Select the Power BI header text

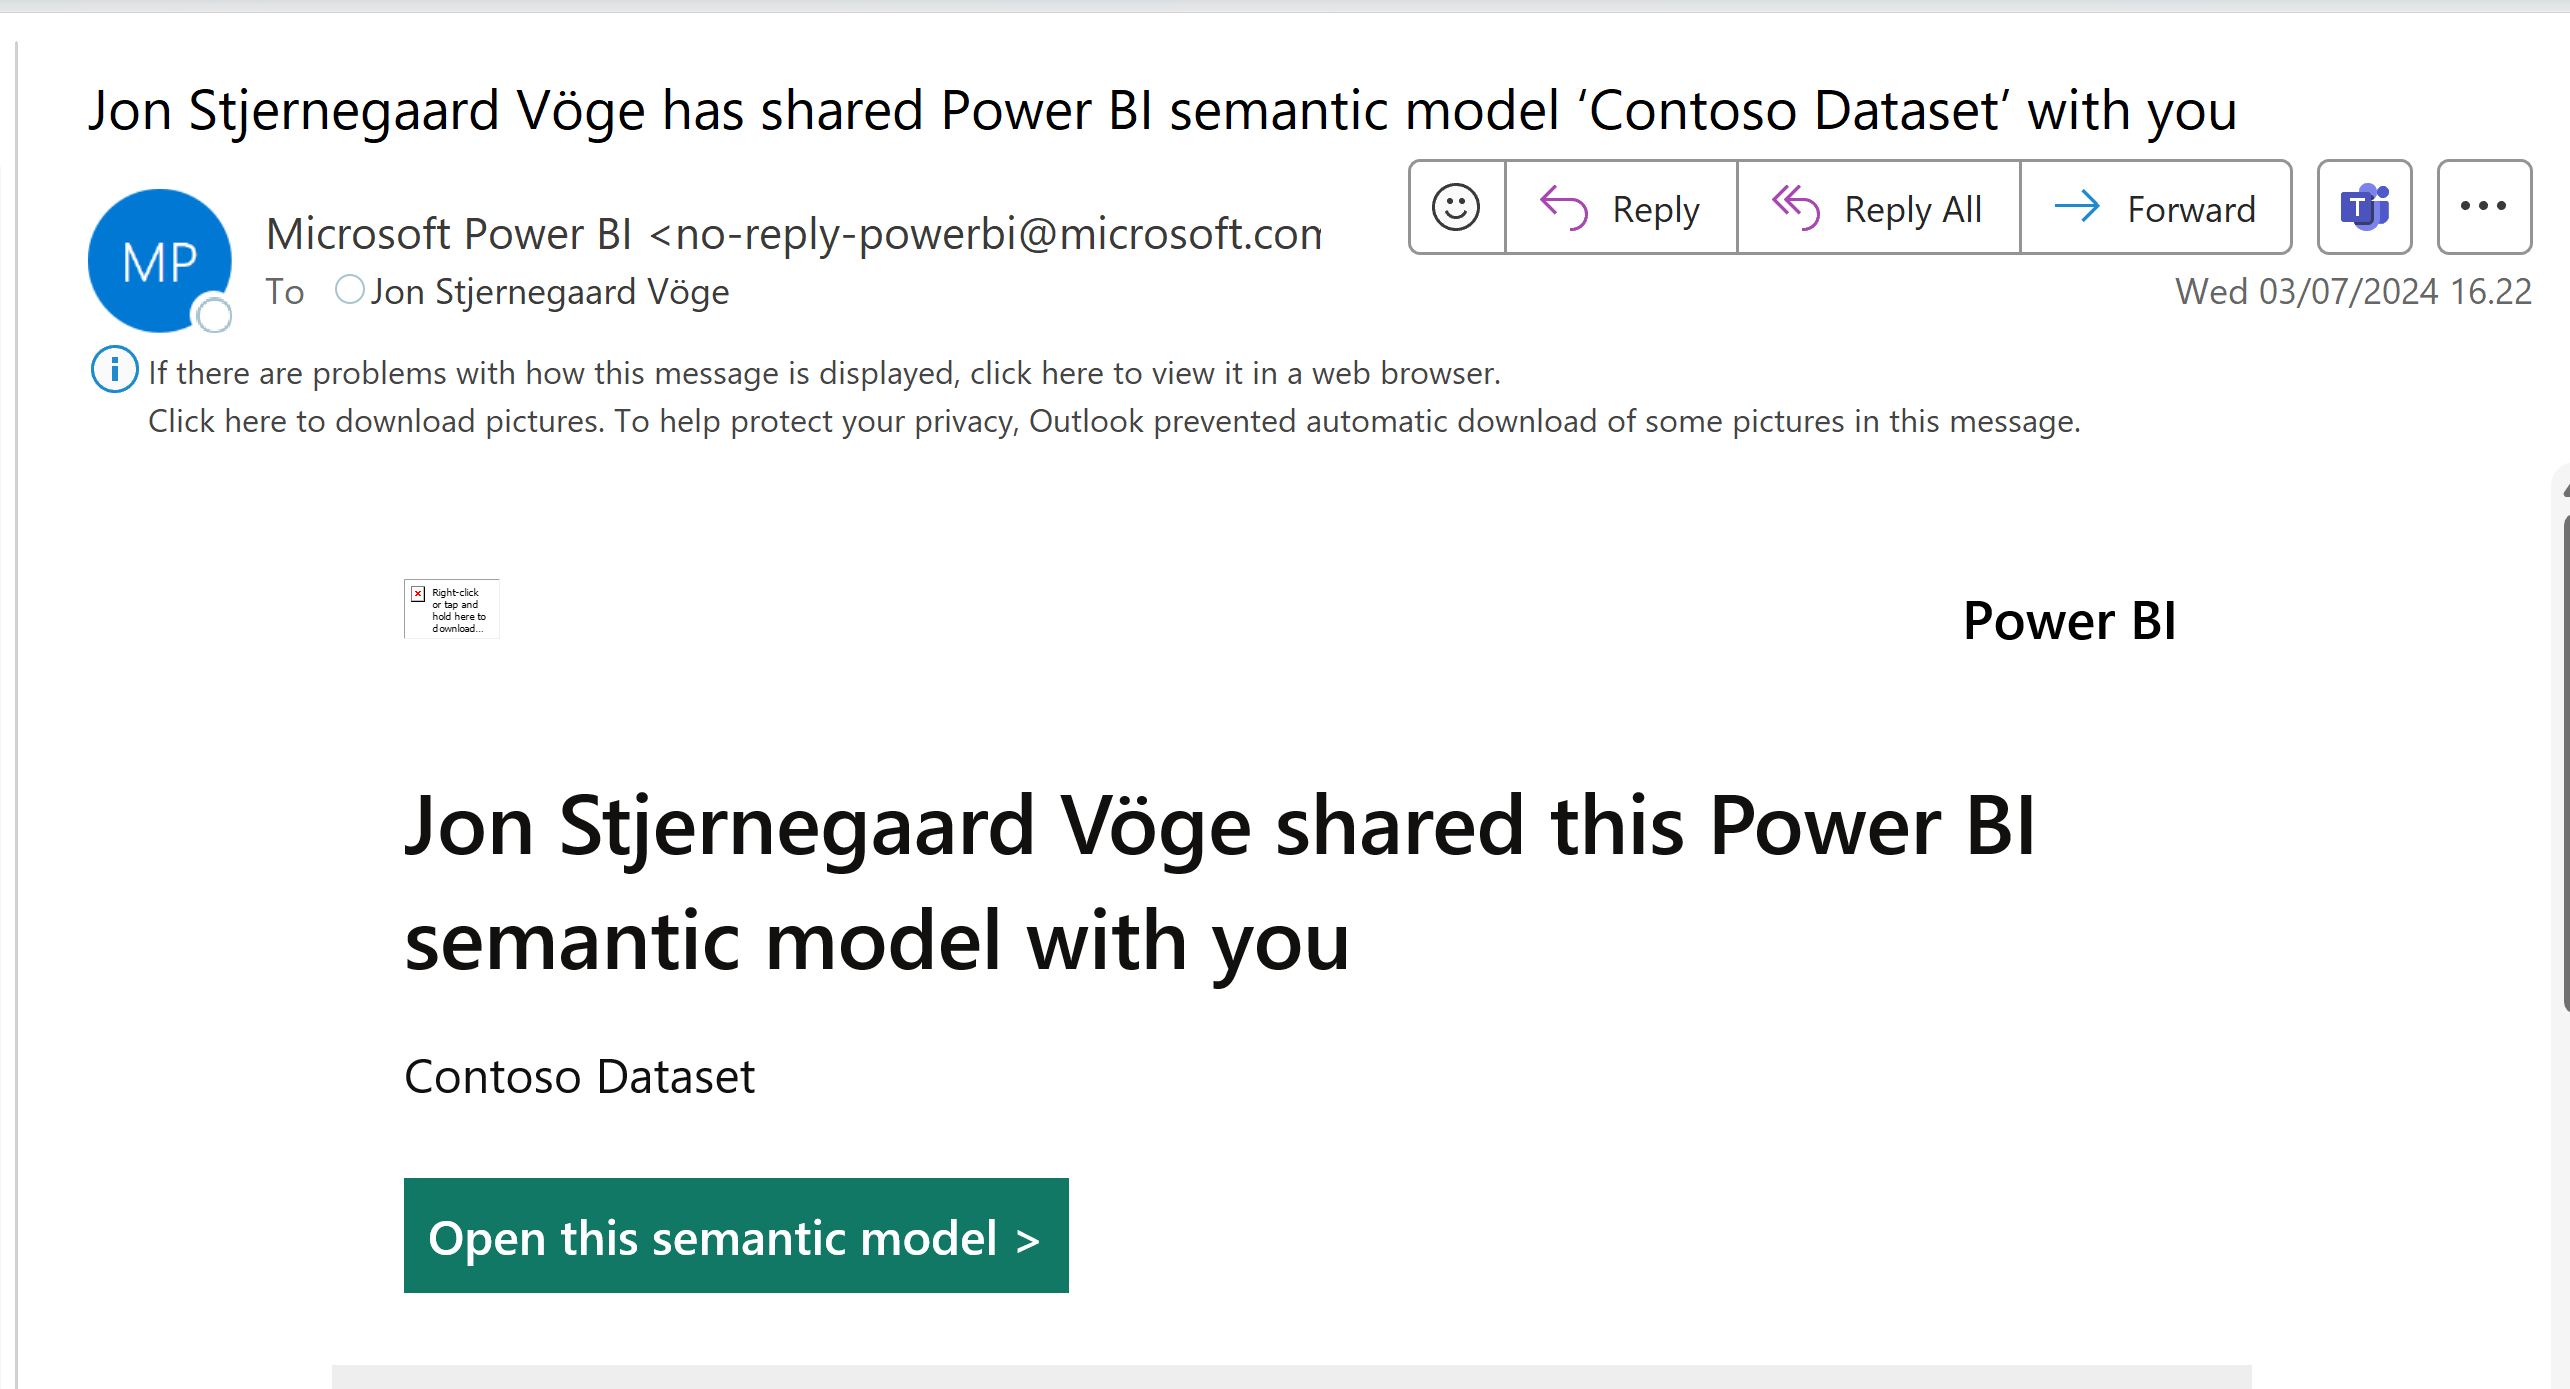(2069, 620)
